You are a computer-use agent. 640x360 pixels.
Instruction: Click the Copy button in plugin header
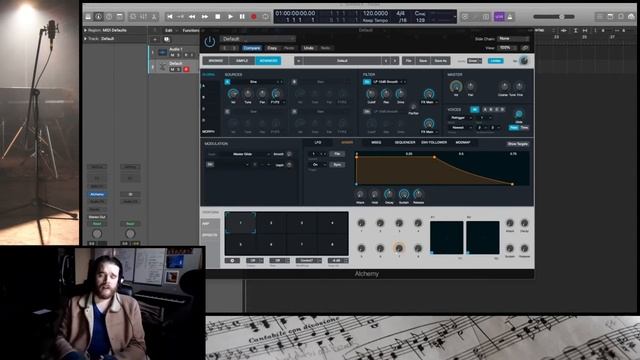[x=272, y=48]
